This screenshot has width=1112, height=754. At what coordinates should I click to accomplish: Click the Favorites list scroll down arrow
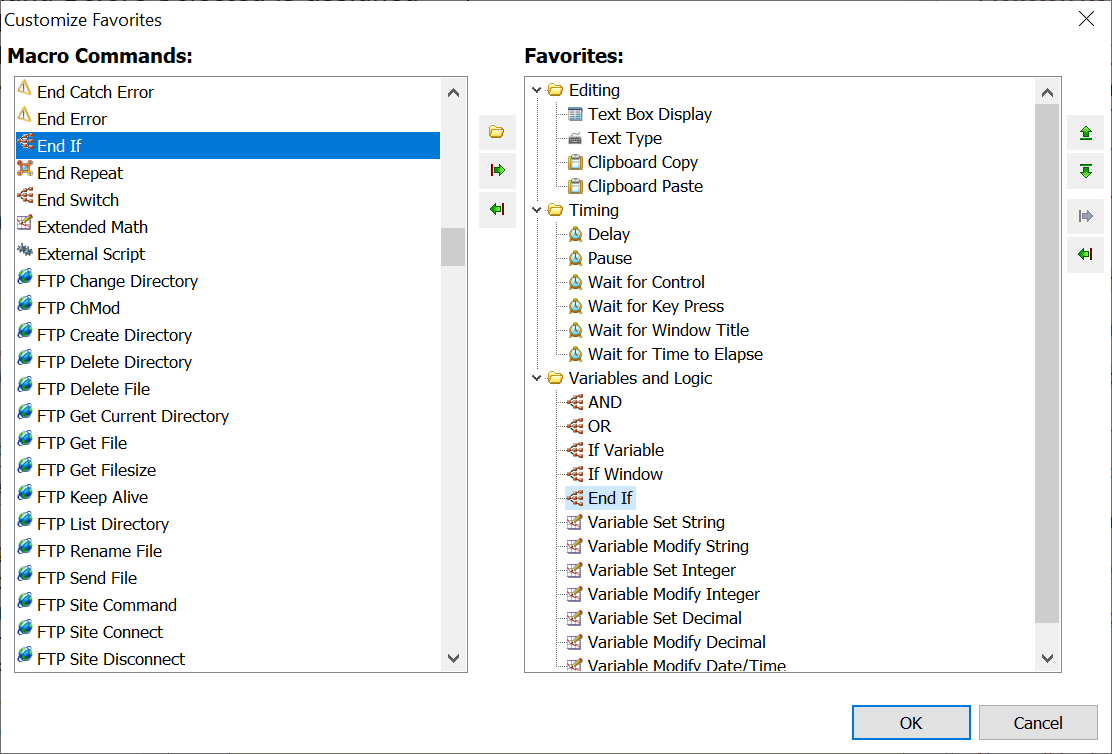pyautogui.click(x=1047, y=658)
